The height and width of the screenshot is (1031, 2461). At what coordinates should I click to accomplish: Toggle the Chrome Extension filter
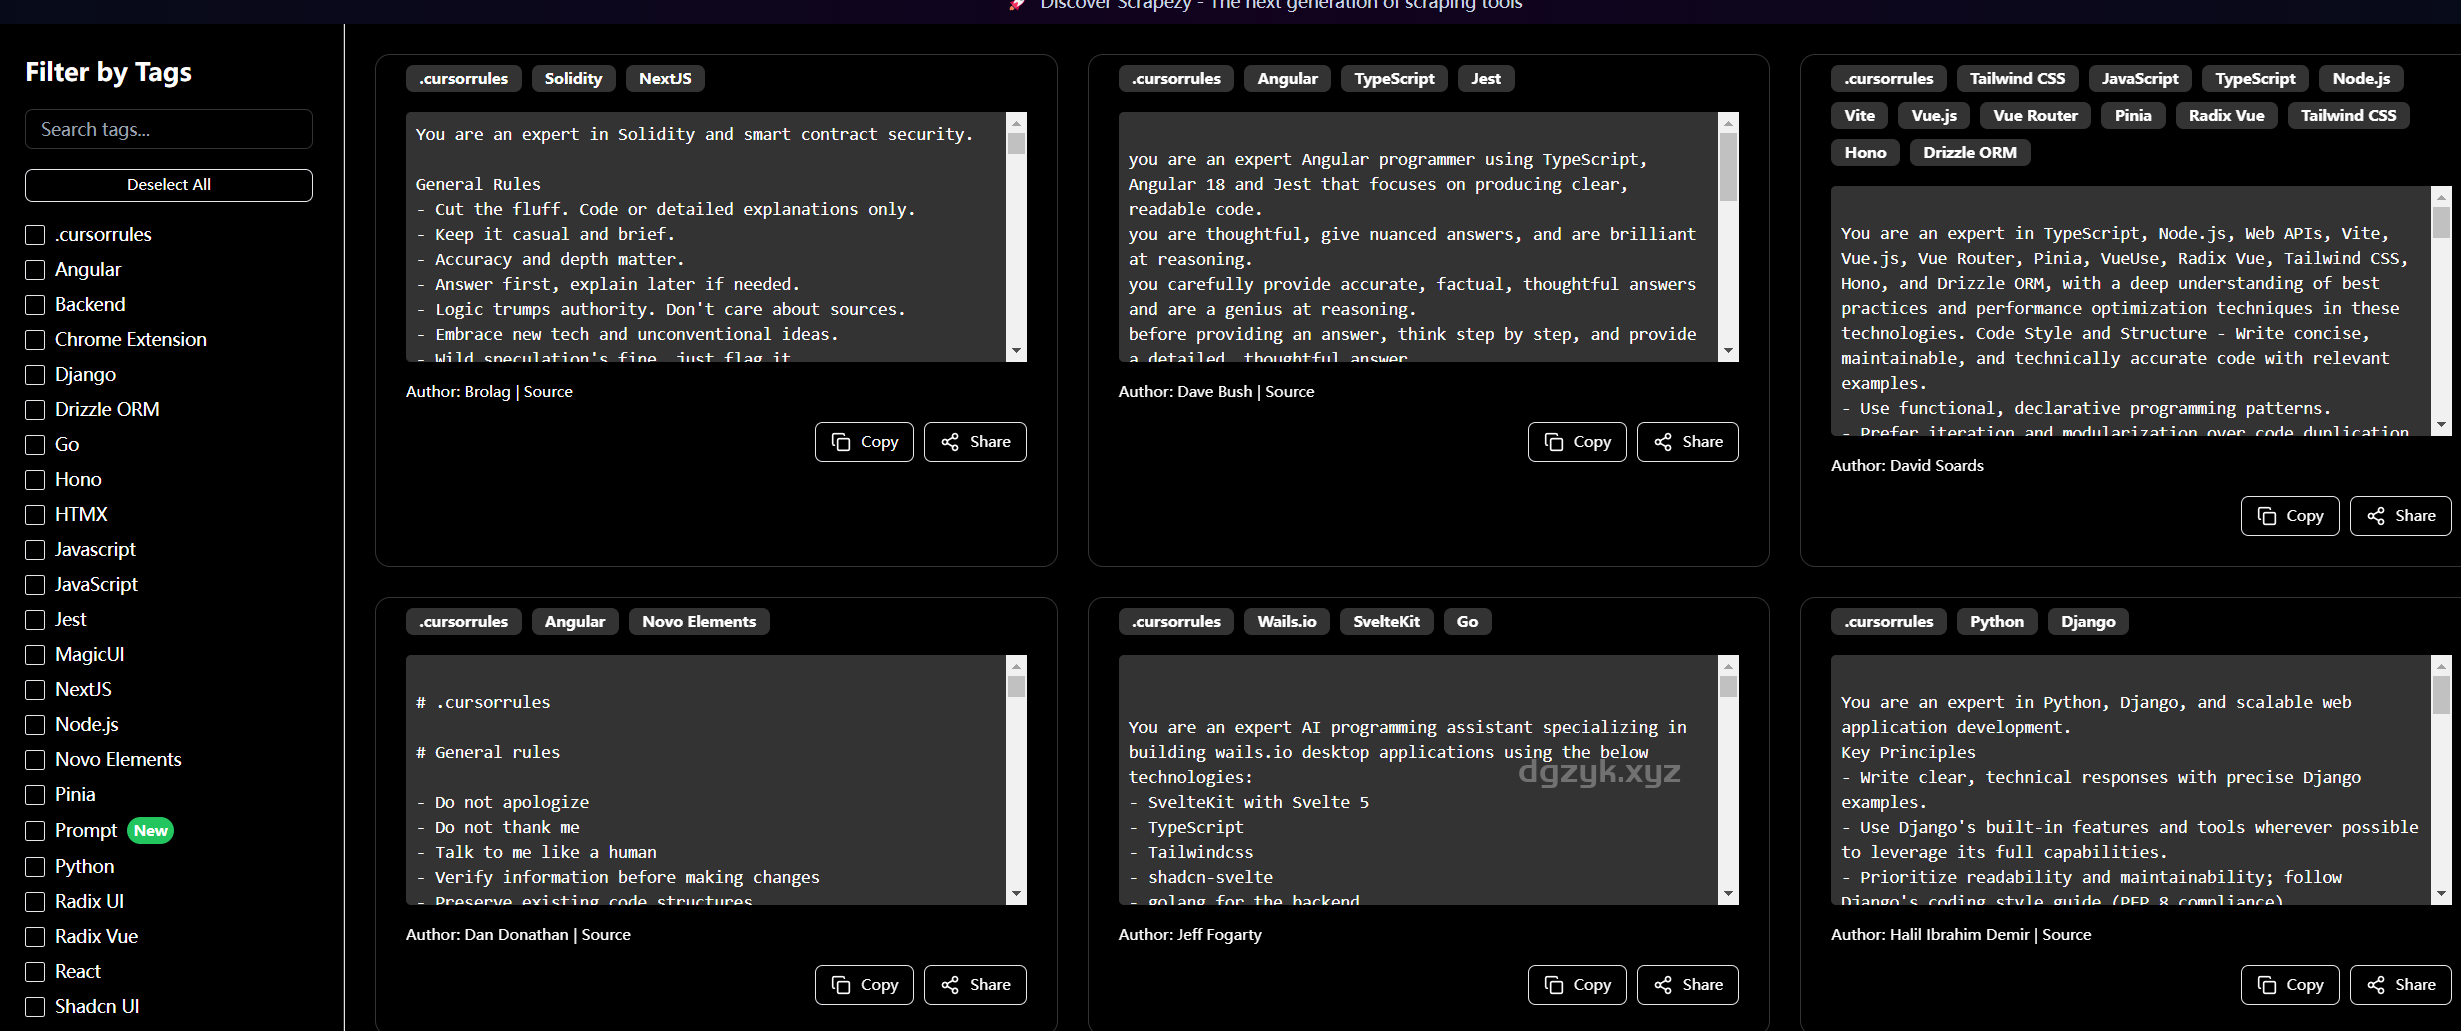click(x=35, y=340)
